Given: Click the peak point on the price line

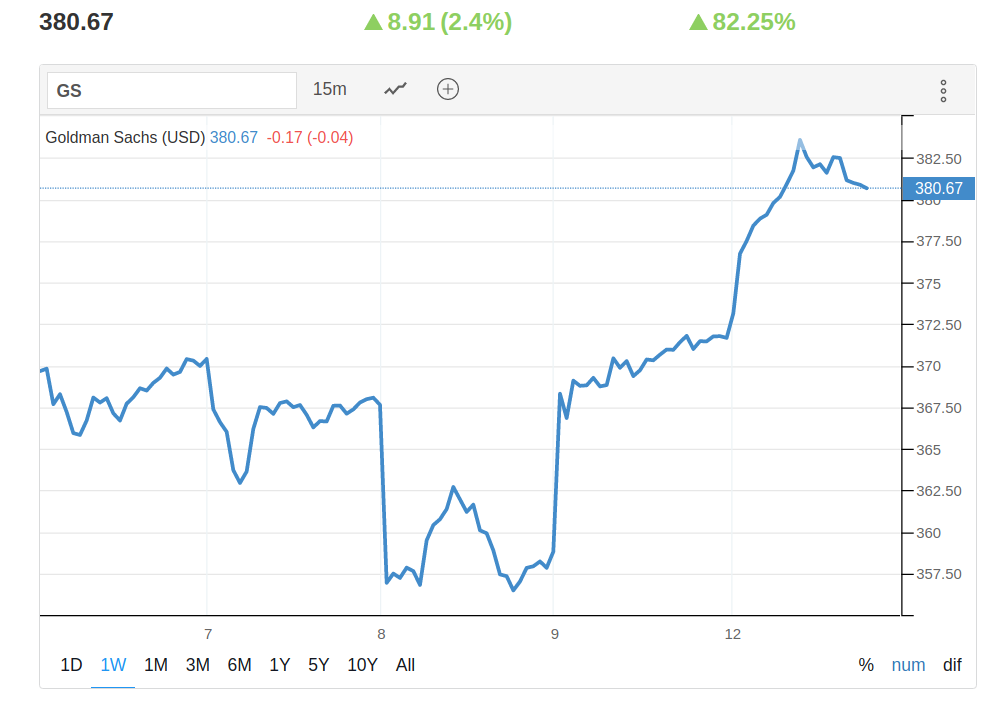Looking at the screenshot, I should (800, 141).
